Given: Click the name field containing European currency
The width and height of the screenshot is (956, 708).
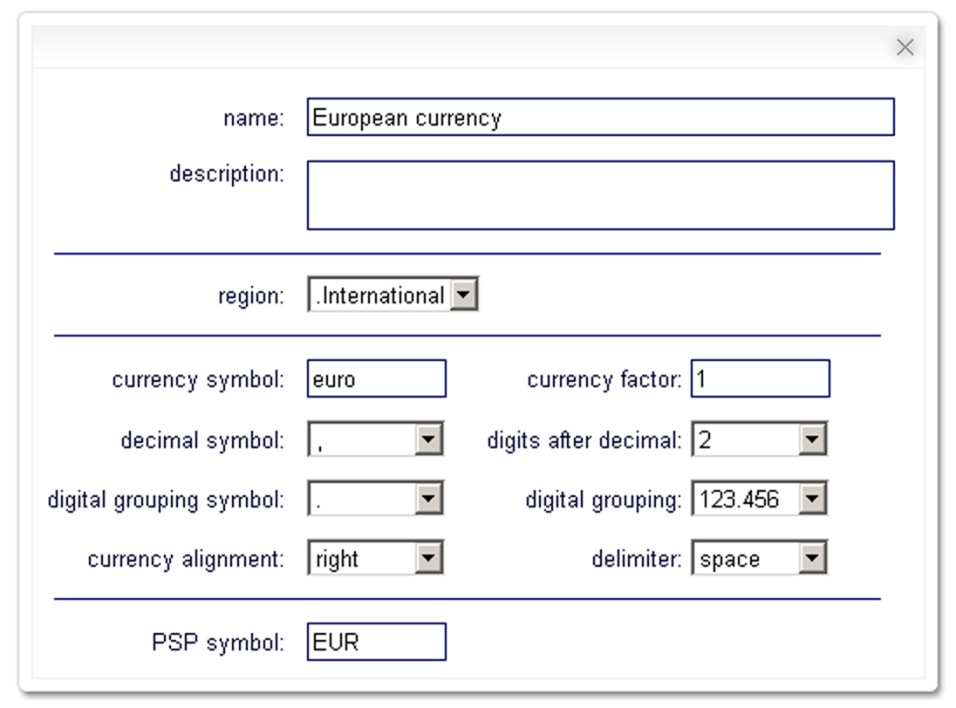Looking at the screenshot, I should (600, 115).
